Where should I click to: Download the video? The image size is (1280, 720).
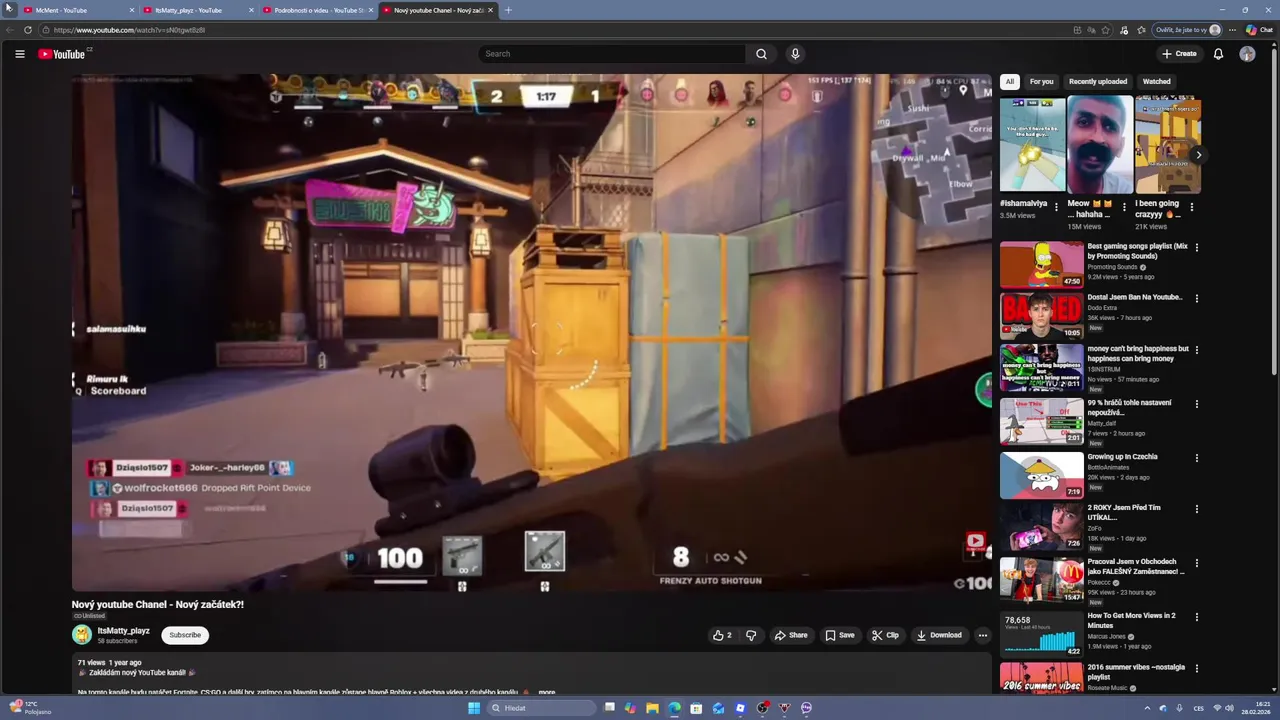[939, 635]
